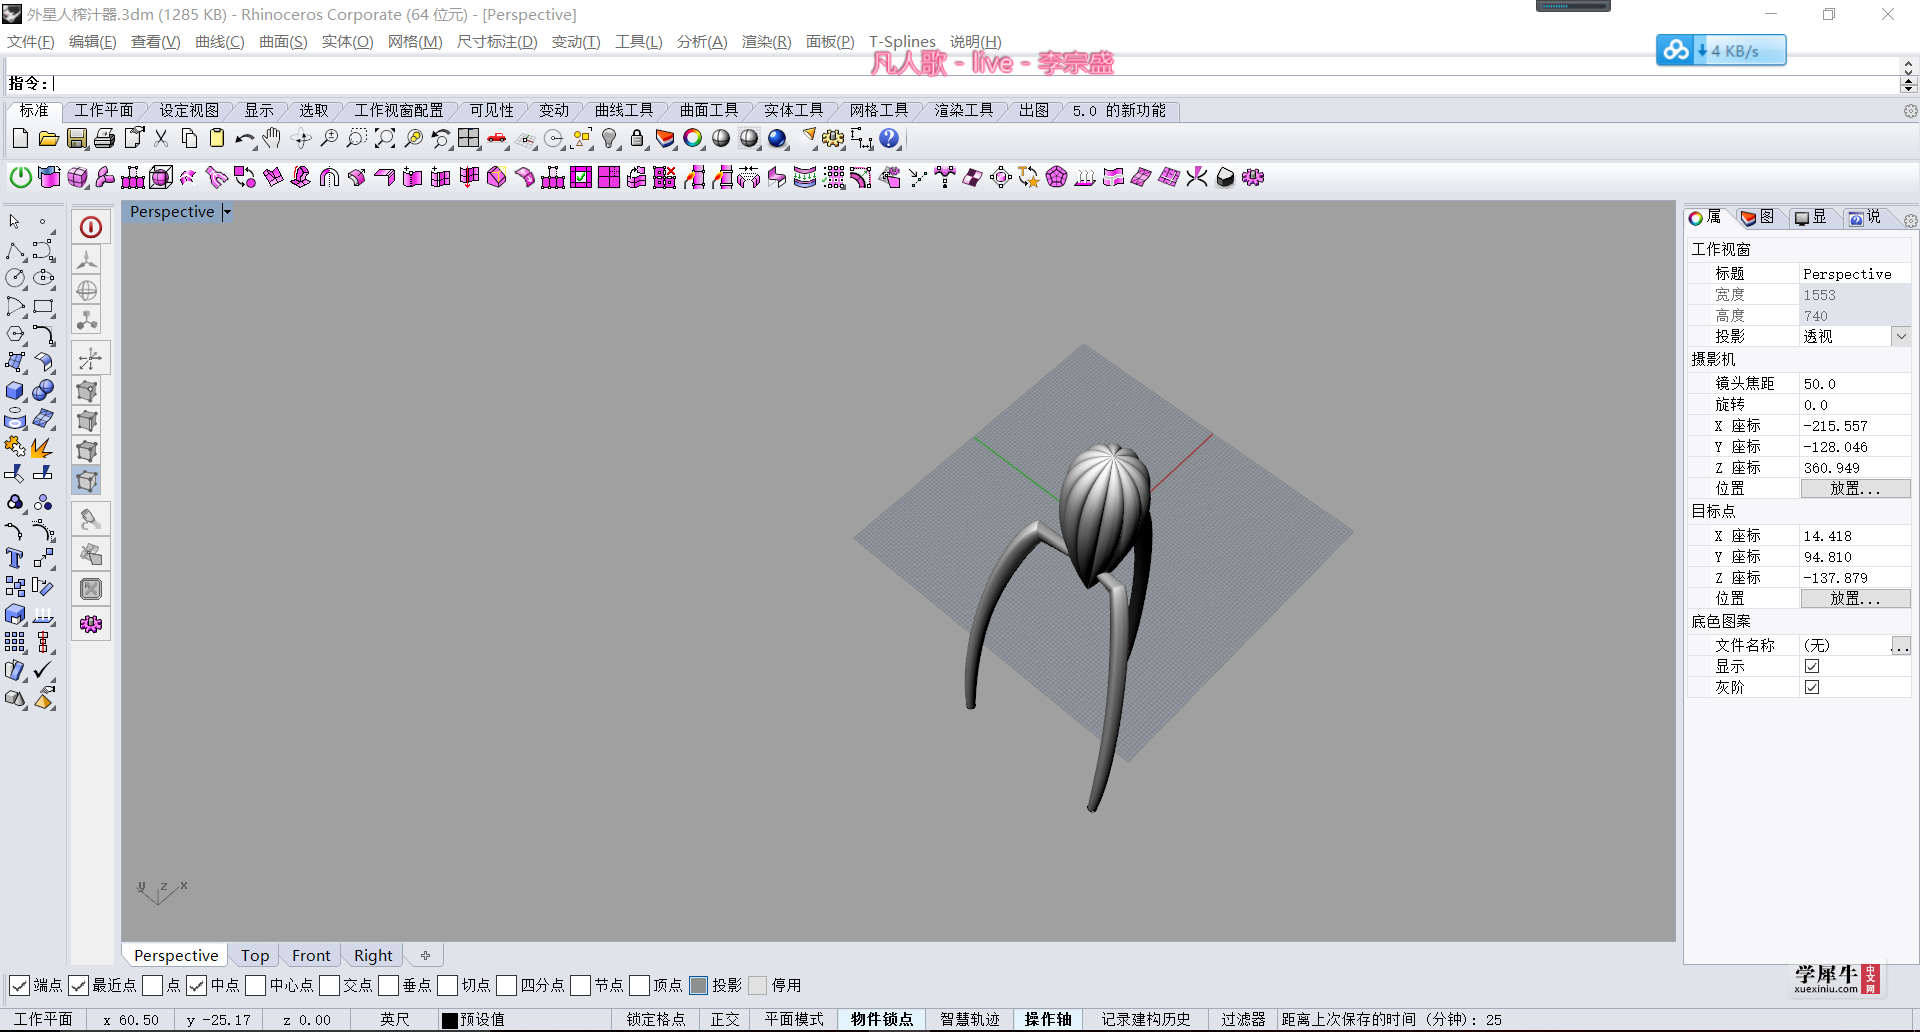This screenshot has height=1032, width=1920.
Task: Click the panel gear settings icon on right
Action: 1910,220
